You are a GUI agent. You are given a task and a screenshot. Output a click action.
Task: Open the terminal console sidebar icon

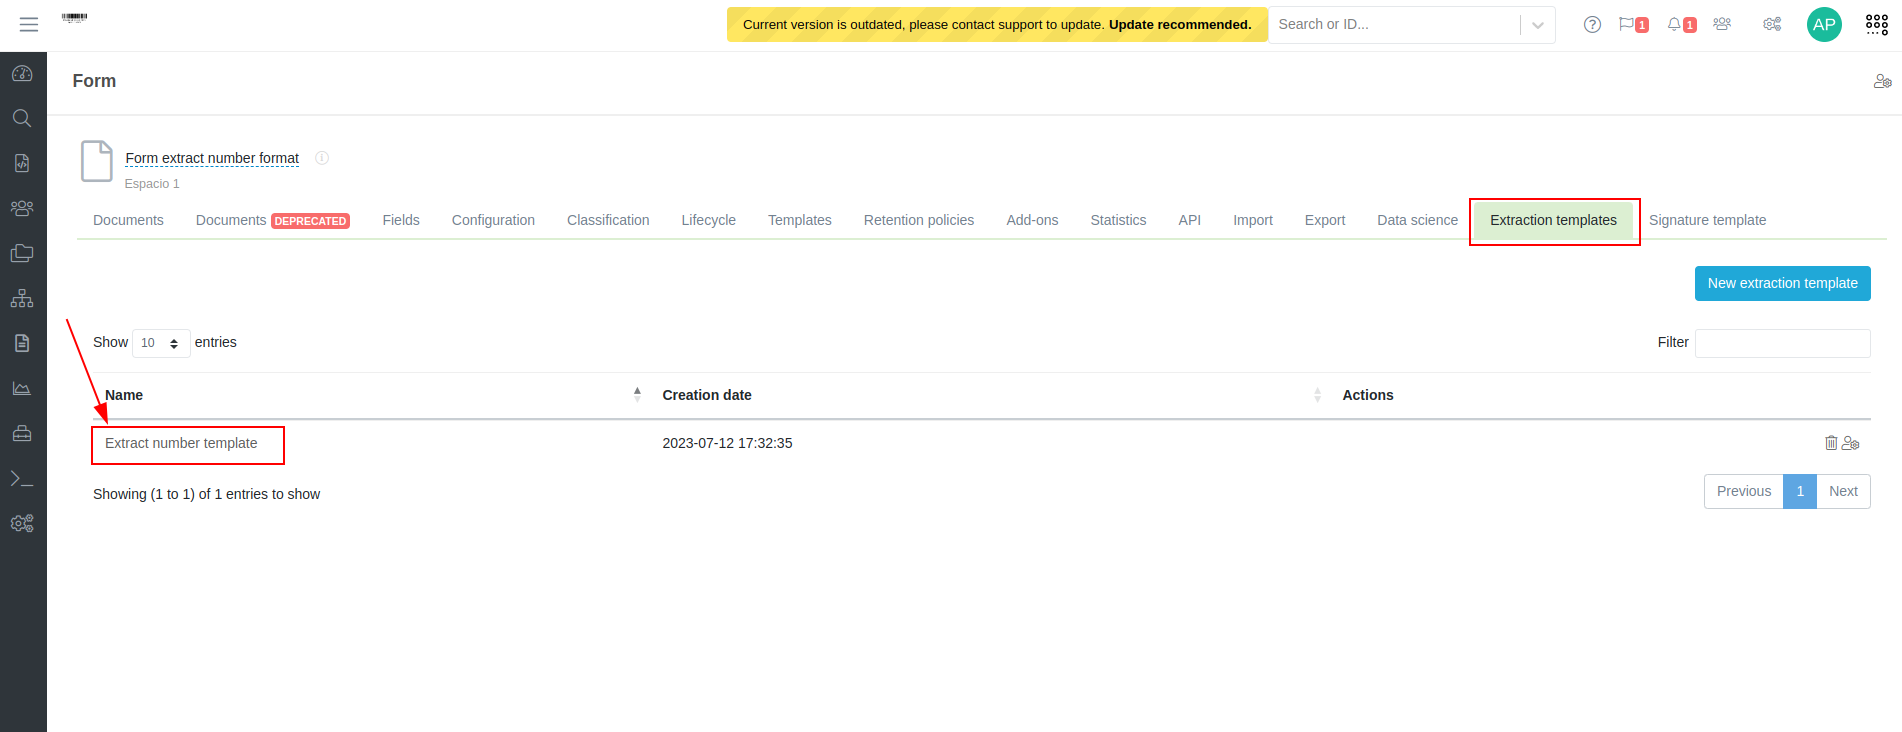(x=22, y=479)
